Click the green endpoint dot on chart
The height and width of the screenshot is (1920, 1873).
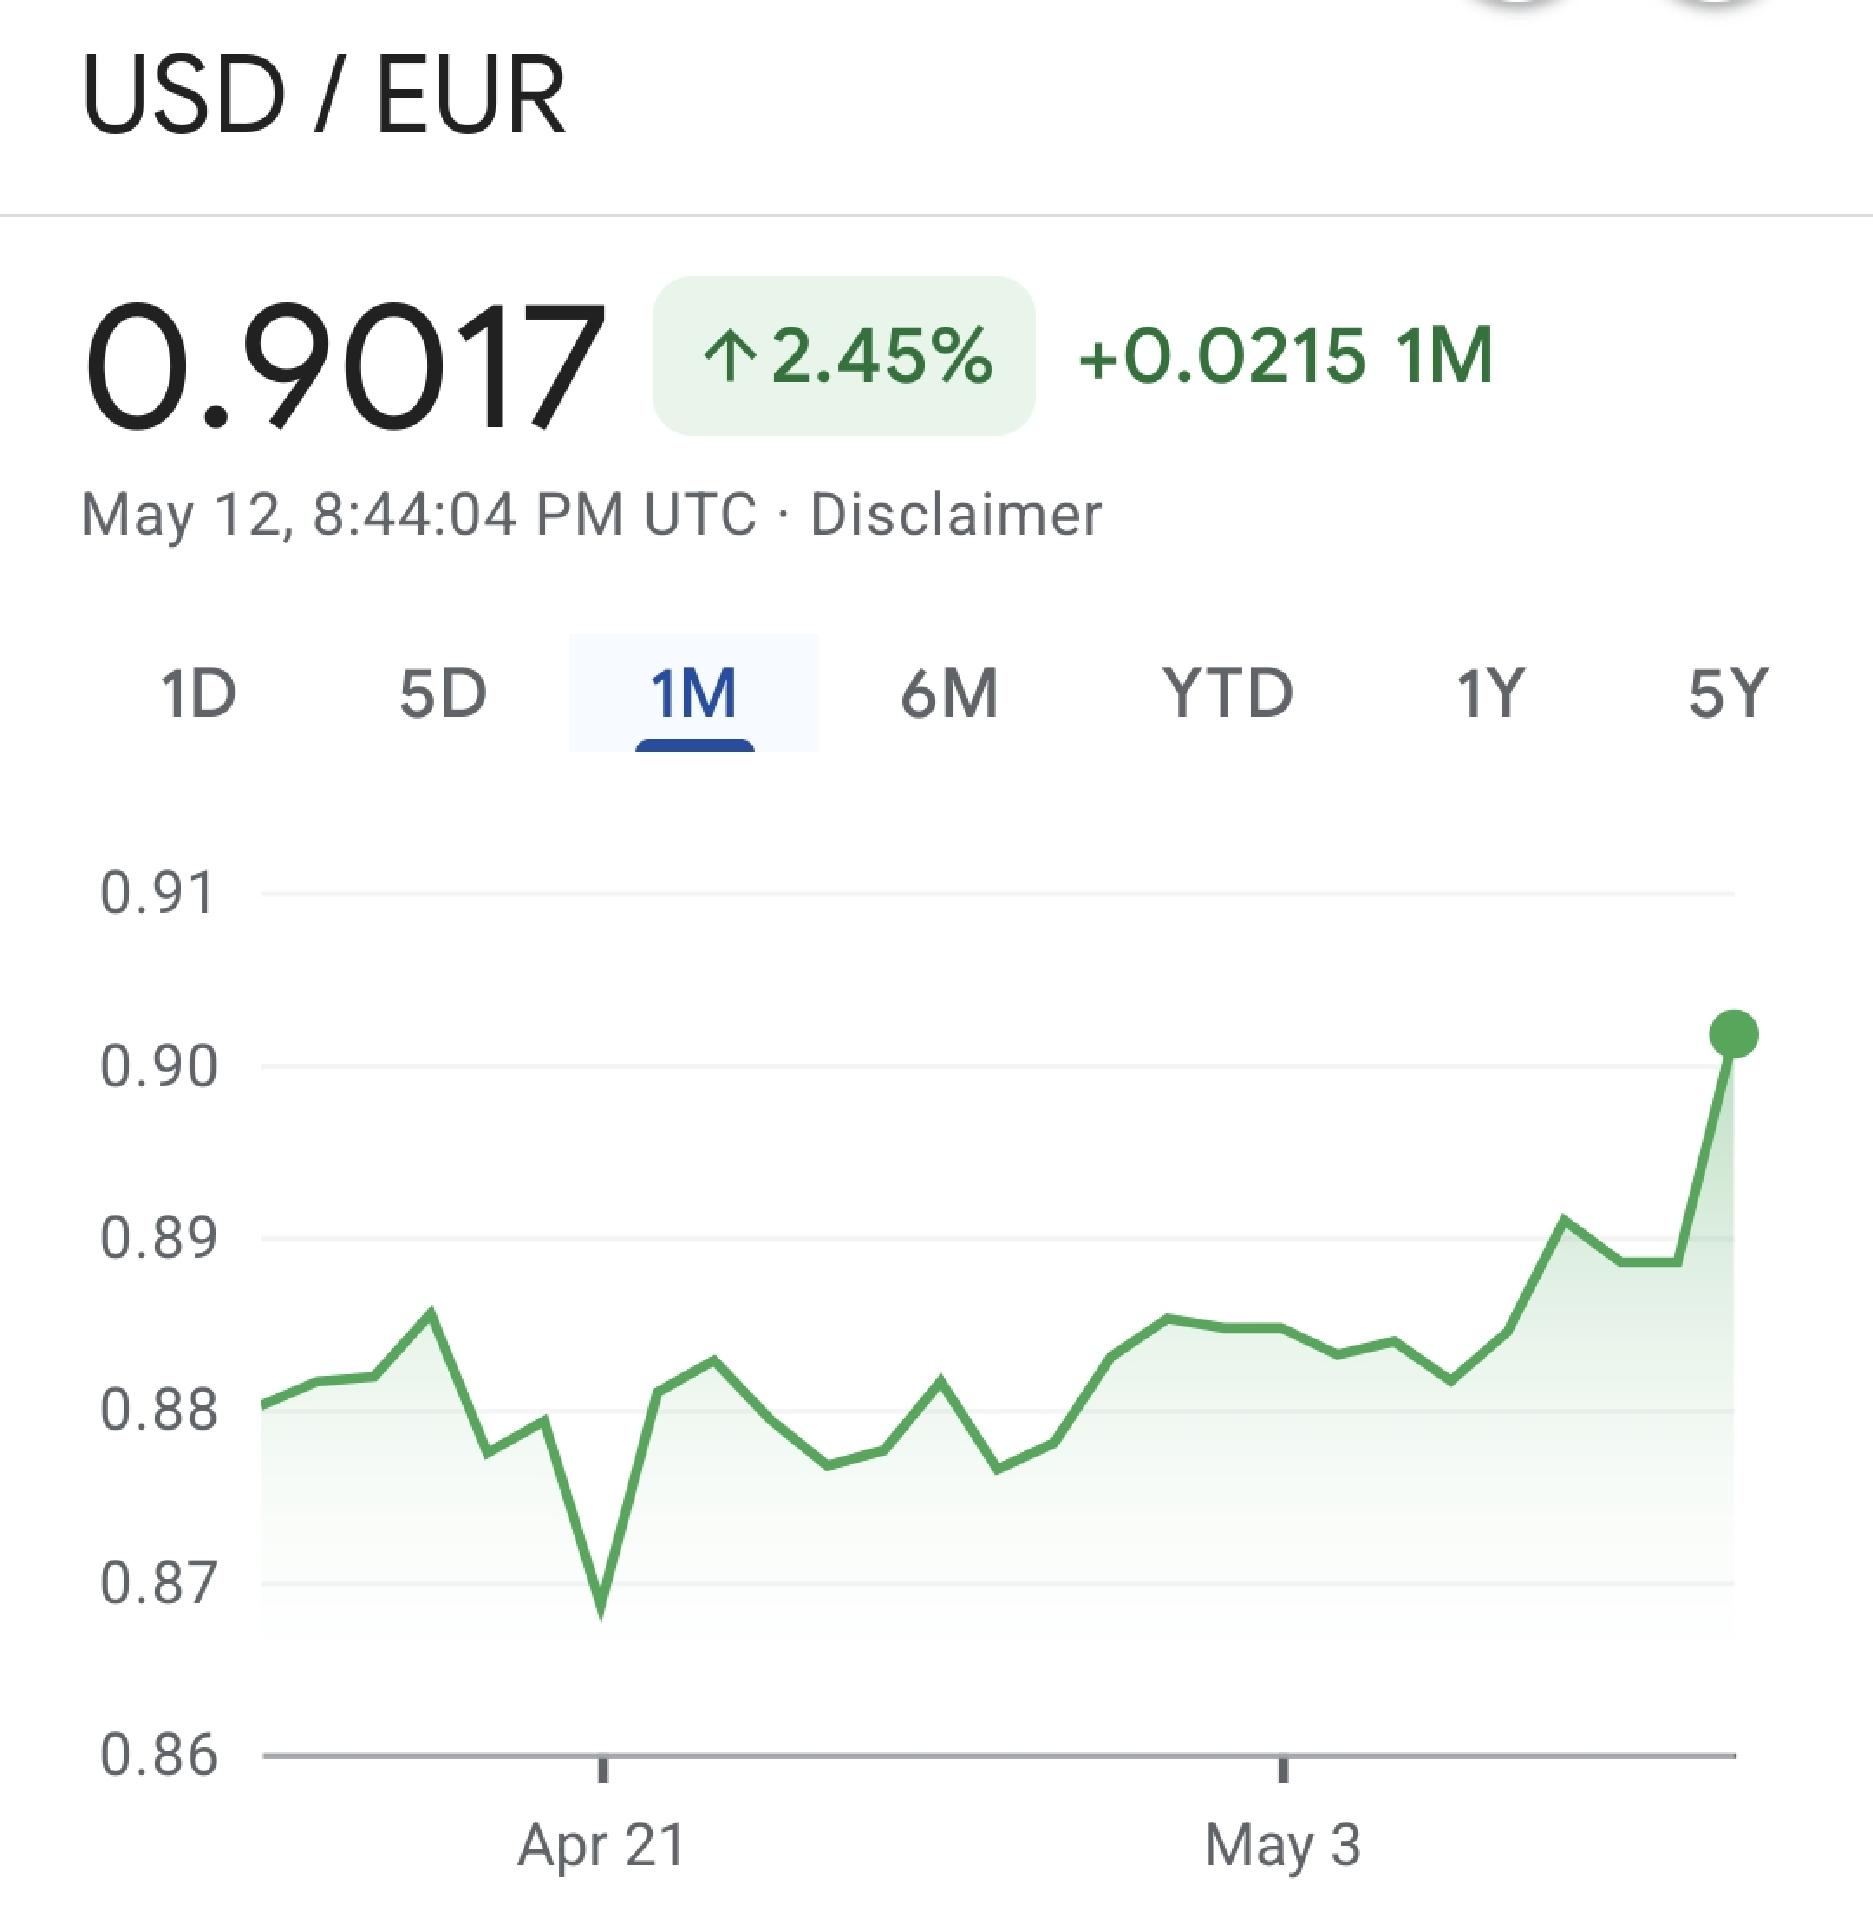tap(1734, 1034)
